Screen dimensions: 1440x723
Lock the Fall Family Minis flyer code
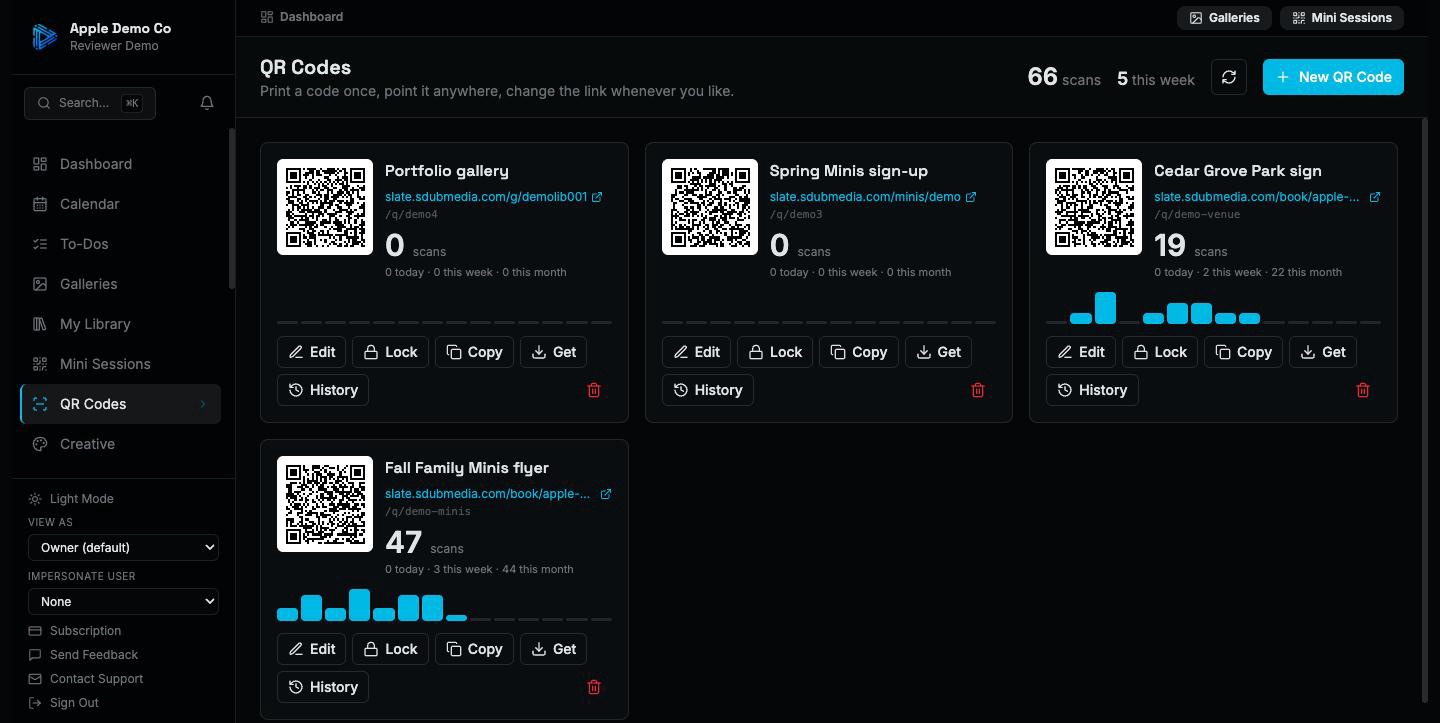(390, 649)
